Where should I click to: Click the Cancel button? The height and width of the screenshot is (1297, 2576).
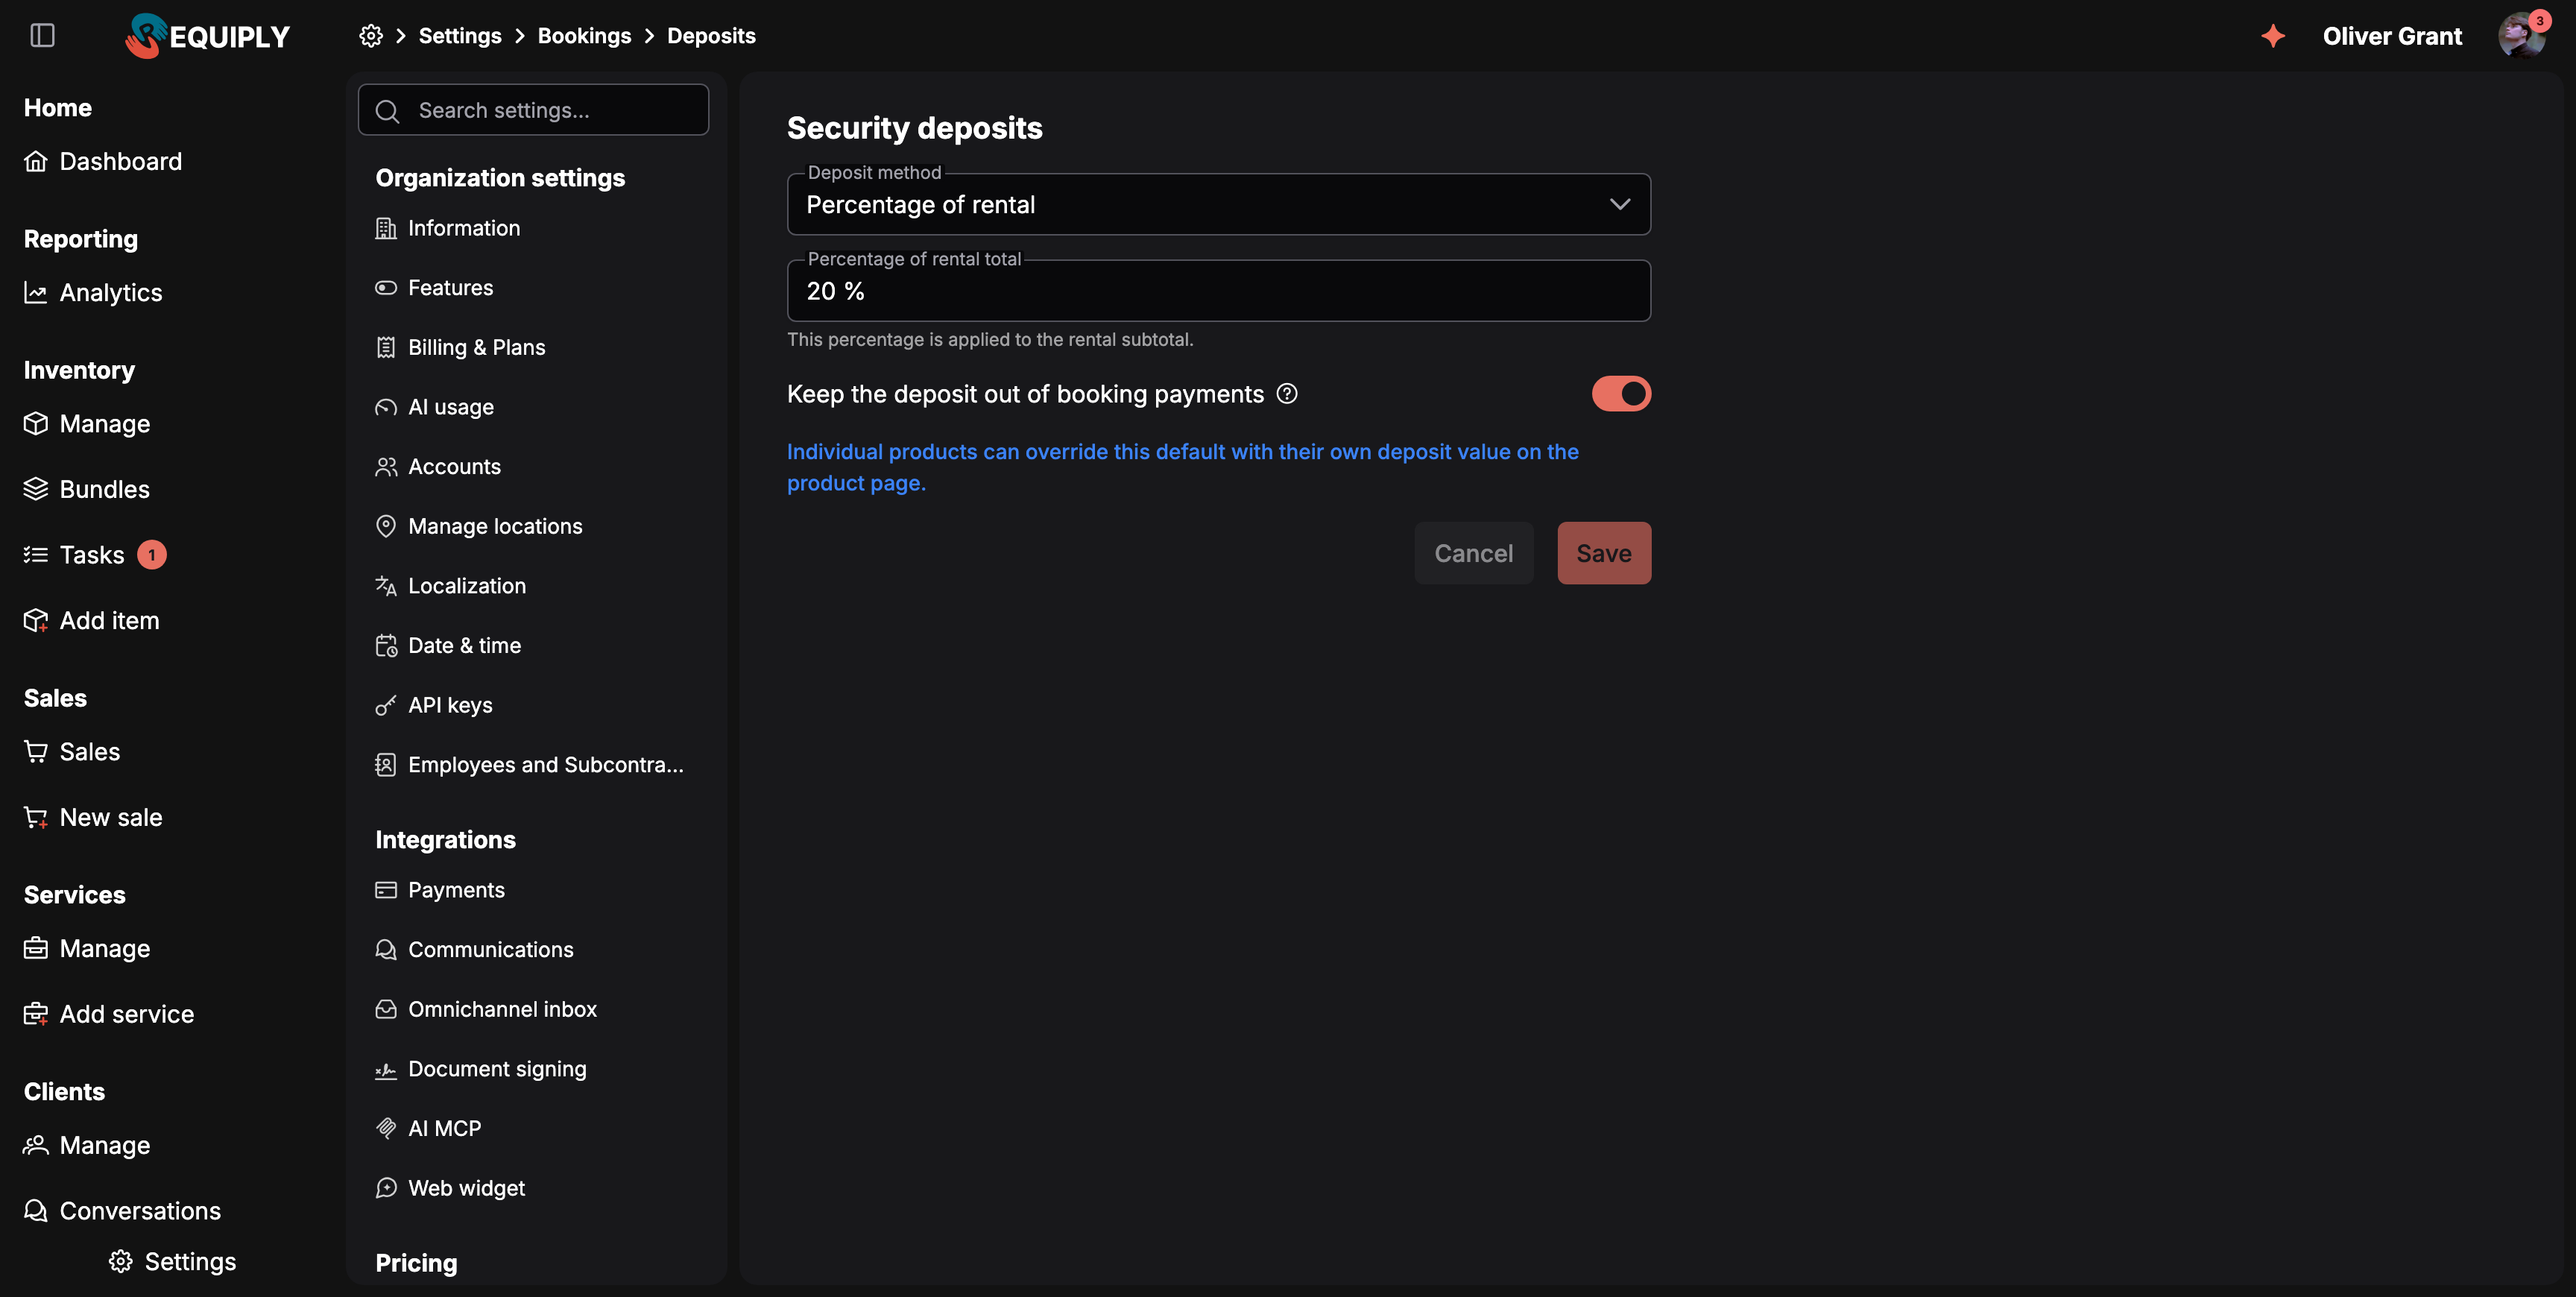(1473, 553)
